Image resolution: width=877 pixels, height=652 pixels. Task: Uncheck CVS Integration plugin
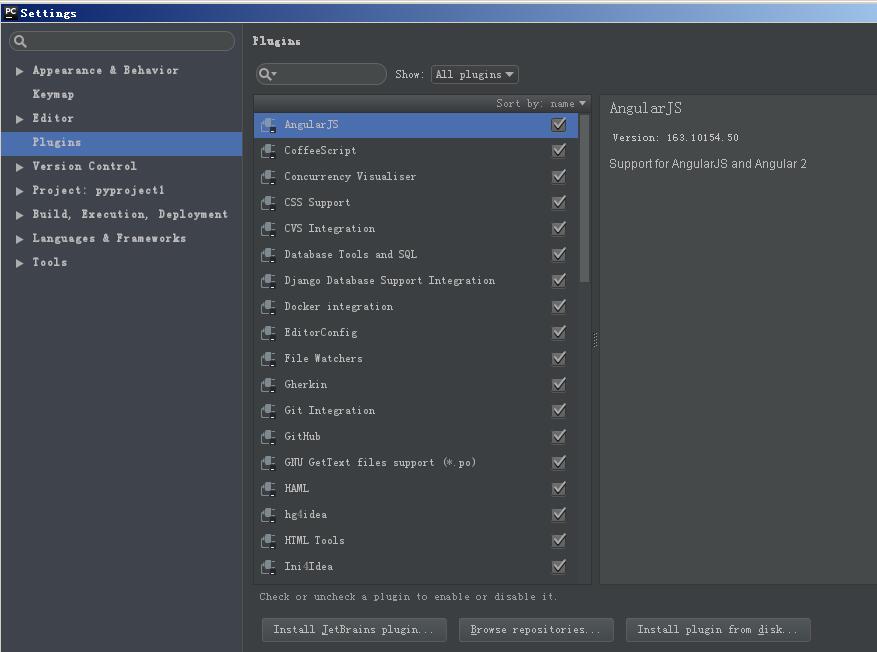point(559,229)
